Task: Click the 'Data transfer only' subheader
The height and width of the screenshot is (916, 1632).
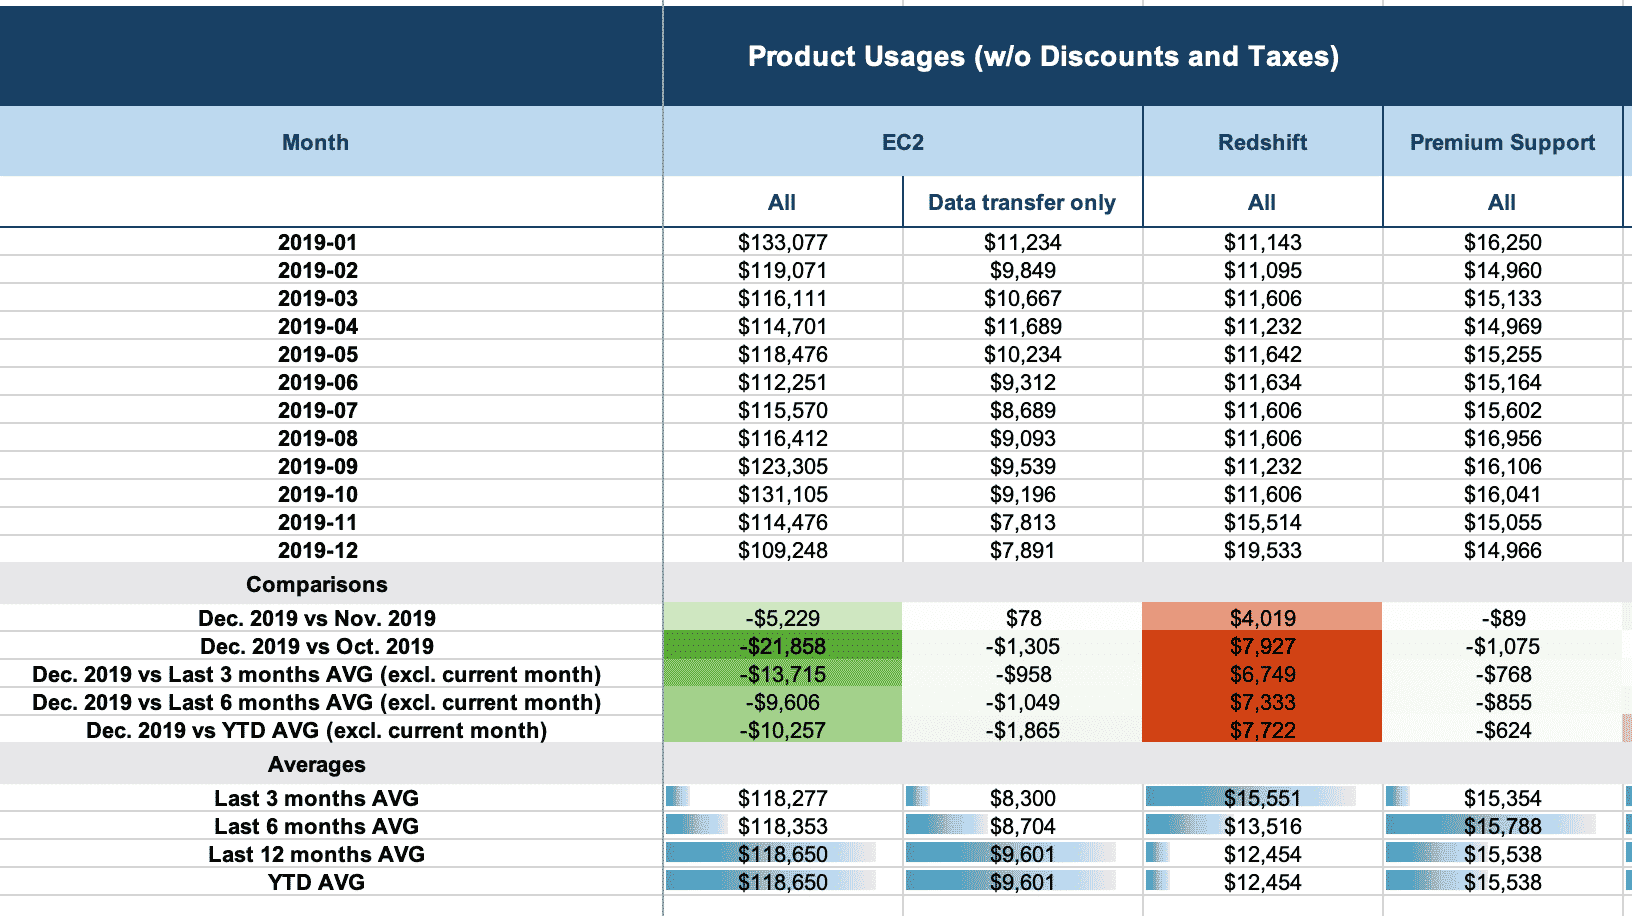Action: 1022,202
